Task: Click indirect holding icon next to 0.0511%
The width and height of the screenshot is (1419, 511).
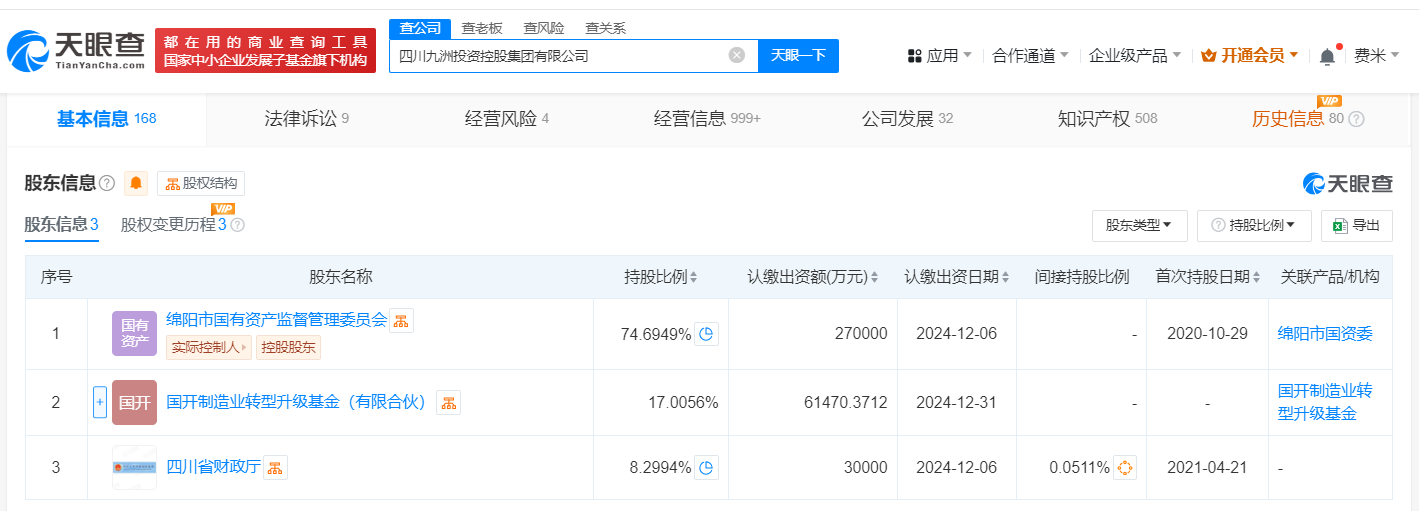Action: tap(1125, 467)
